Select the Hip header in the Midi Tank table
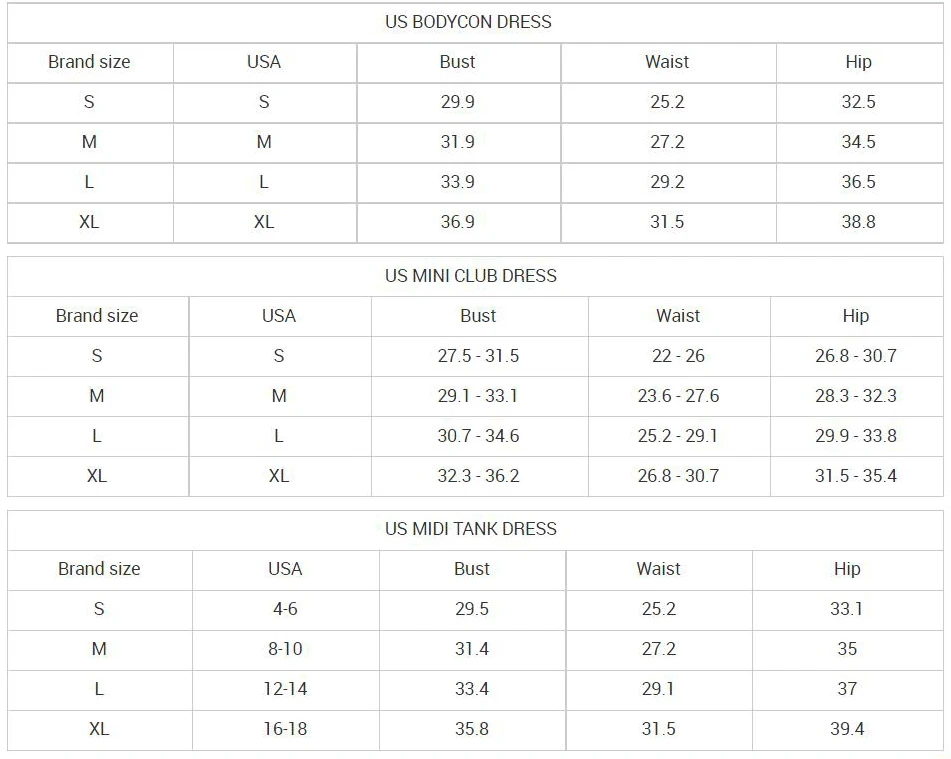The width and height of the screenshot is (951, 759). click(x=846, y=569)
